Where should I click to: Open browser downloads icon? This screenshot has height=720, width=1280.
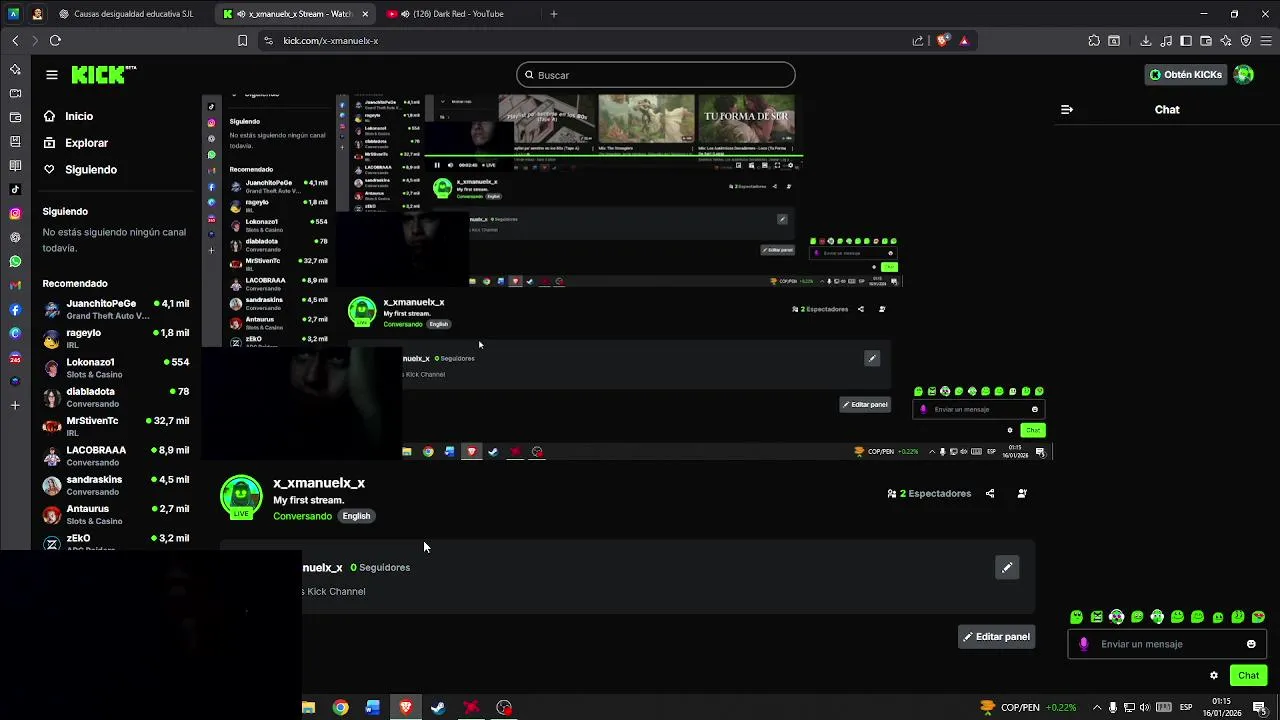pos(1145,41)
